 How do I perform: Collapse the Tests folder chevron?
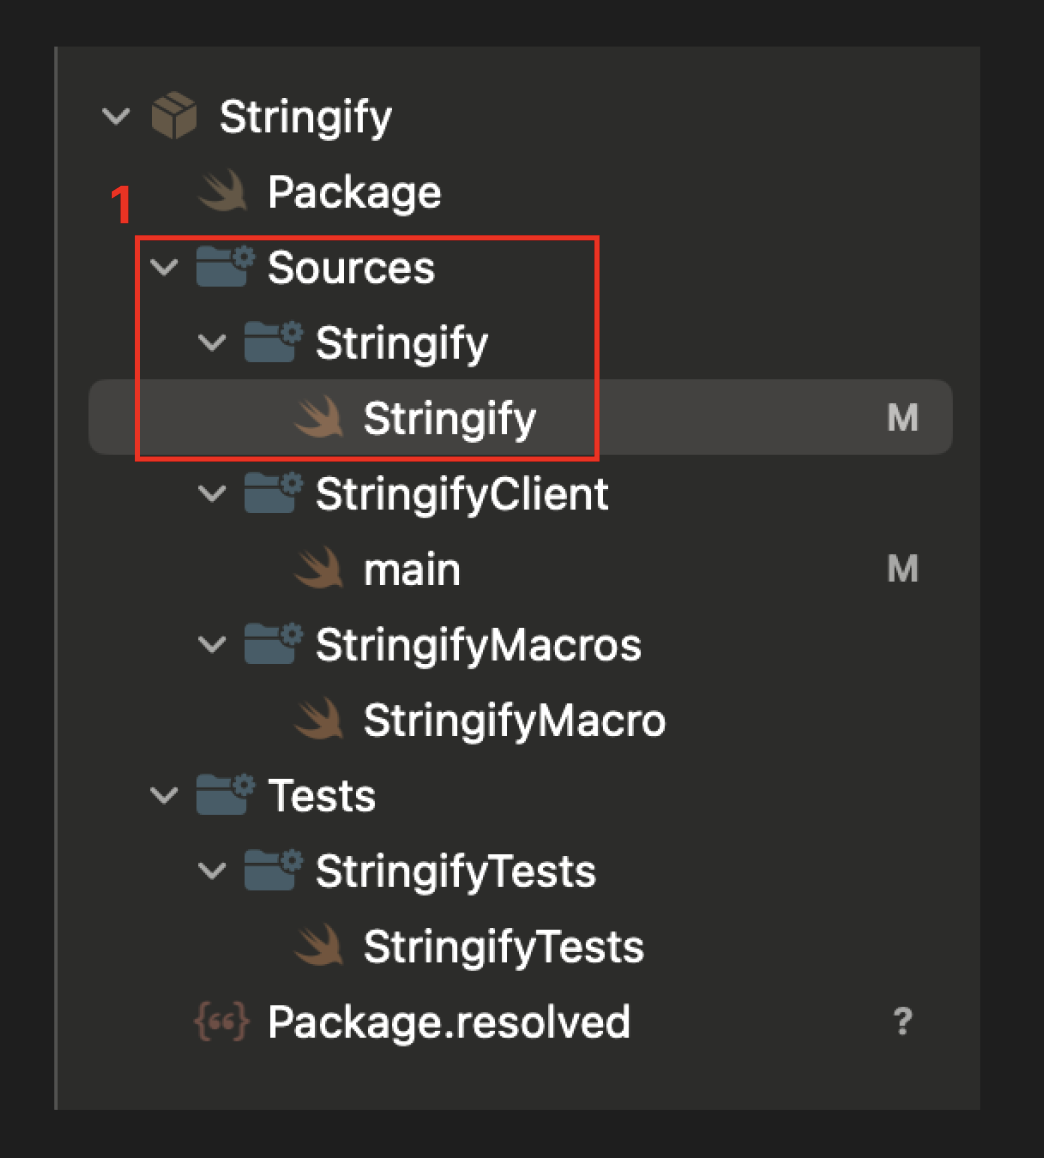(x=164, y=796)
